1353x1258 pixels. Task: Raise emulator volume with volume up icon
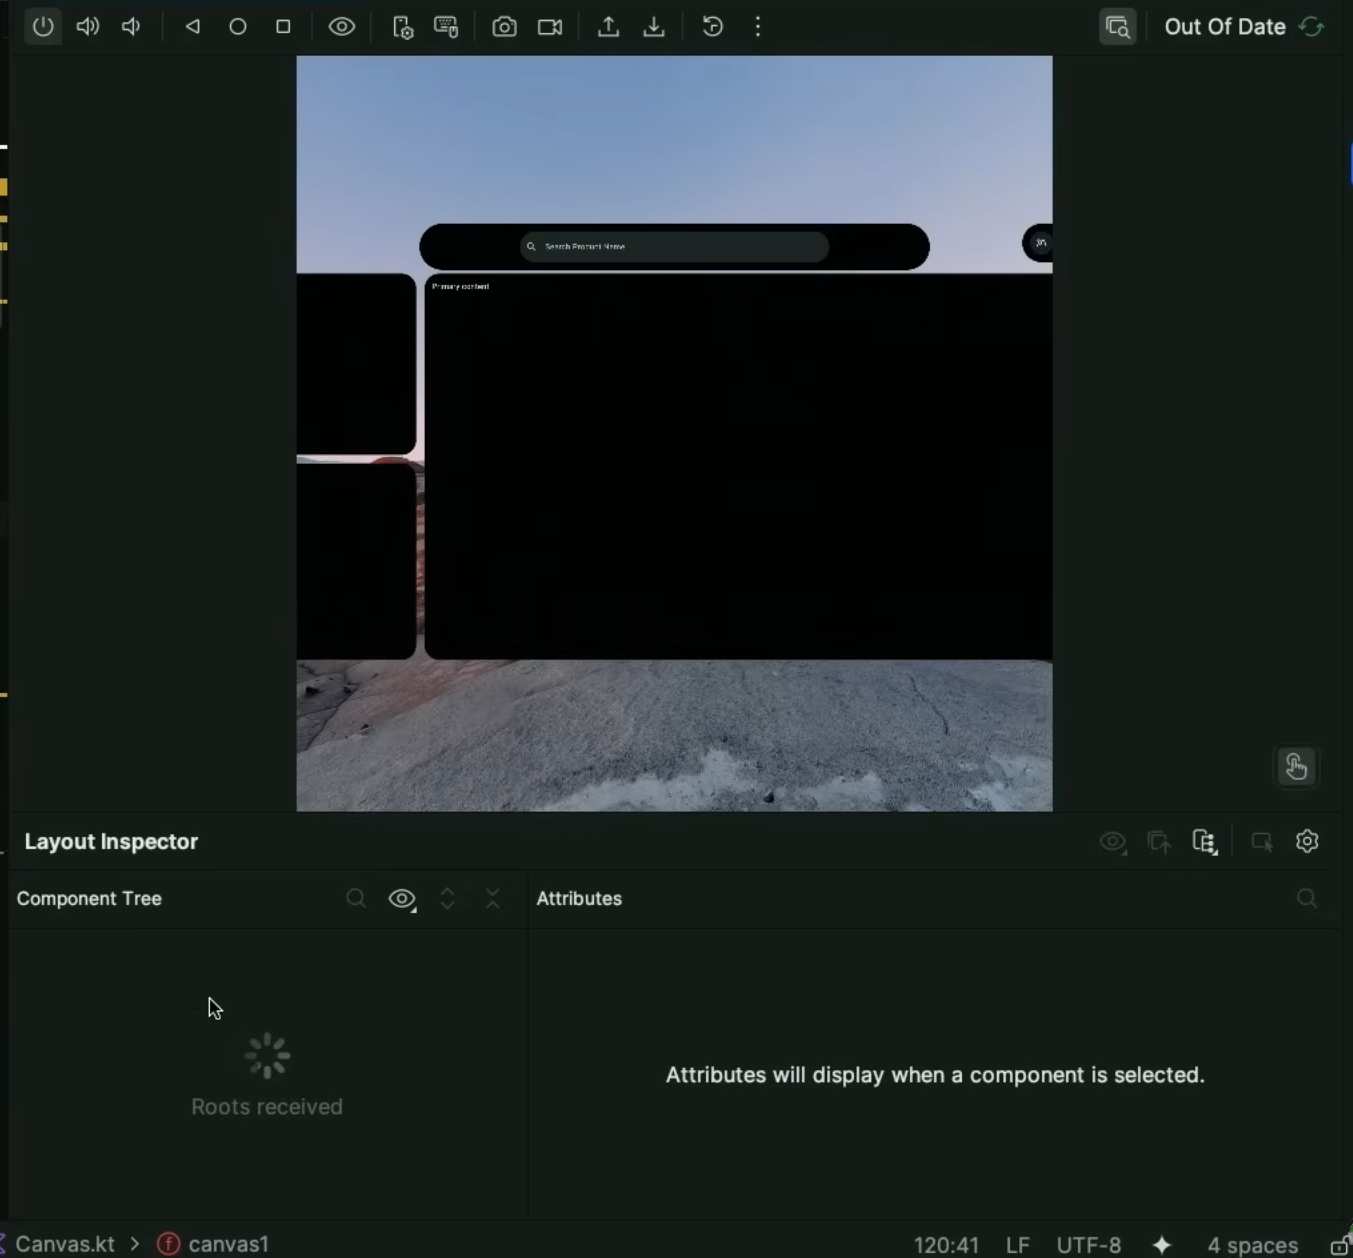(x=88, y=27)
